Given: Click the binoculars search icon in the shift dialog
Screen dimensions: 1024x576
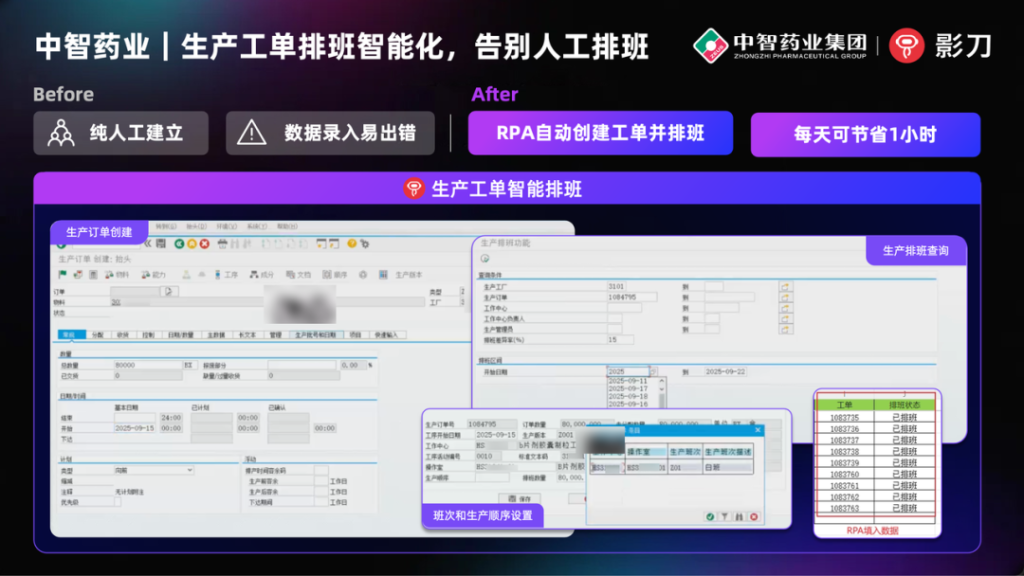Looking at the screenshot, I should pyautogui.click(x=740, y=517).
